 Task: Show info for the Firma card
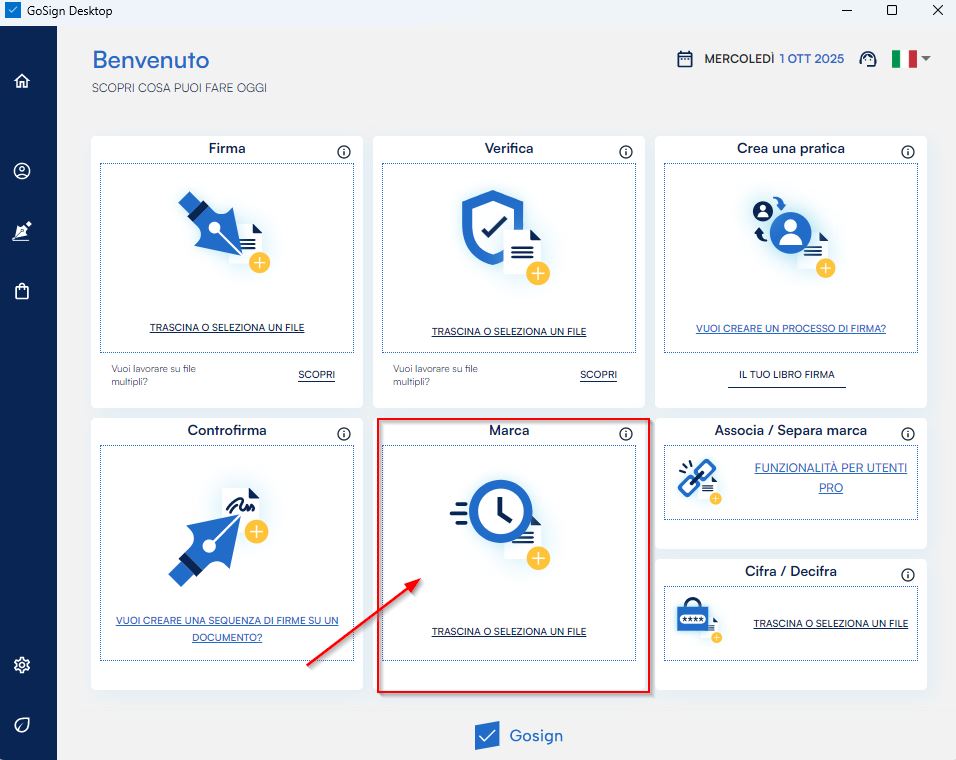pyautogui.click(x=344, y=152)
